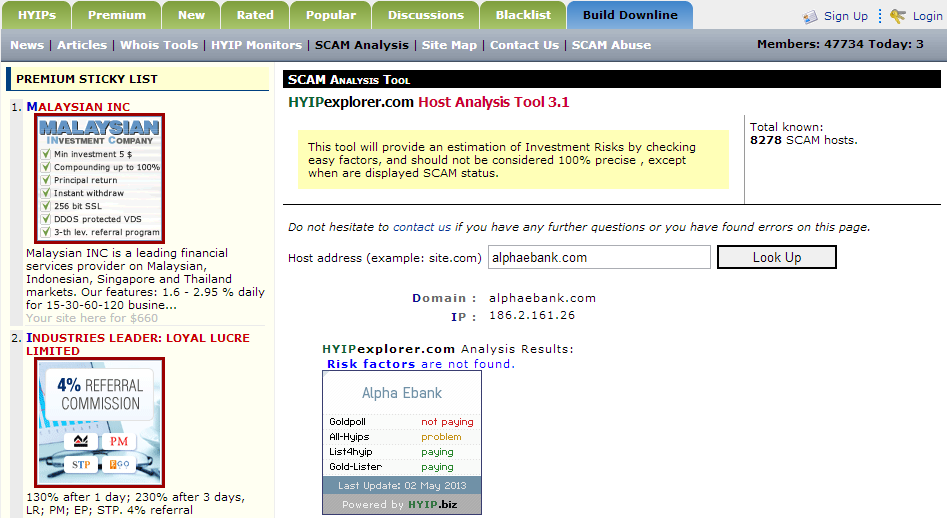Open Industries Leader: Loyal Lucre Limited link
This screenshot has width=947, height=518.
click(138, 344)
